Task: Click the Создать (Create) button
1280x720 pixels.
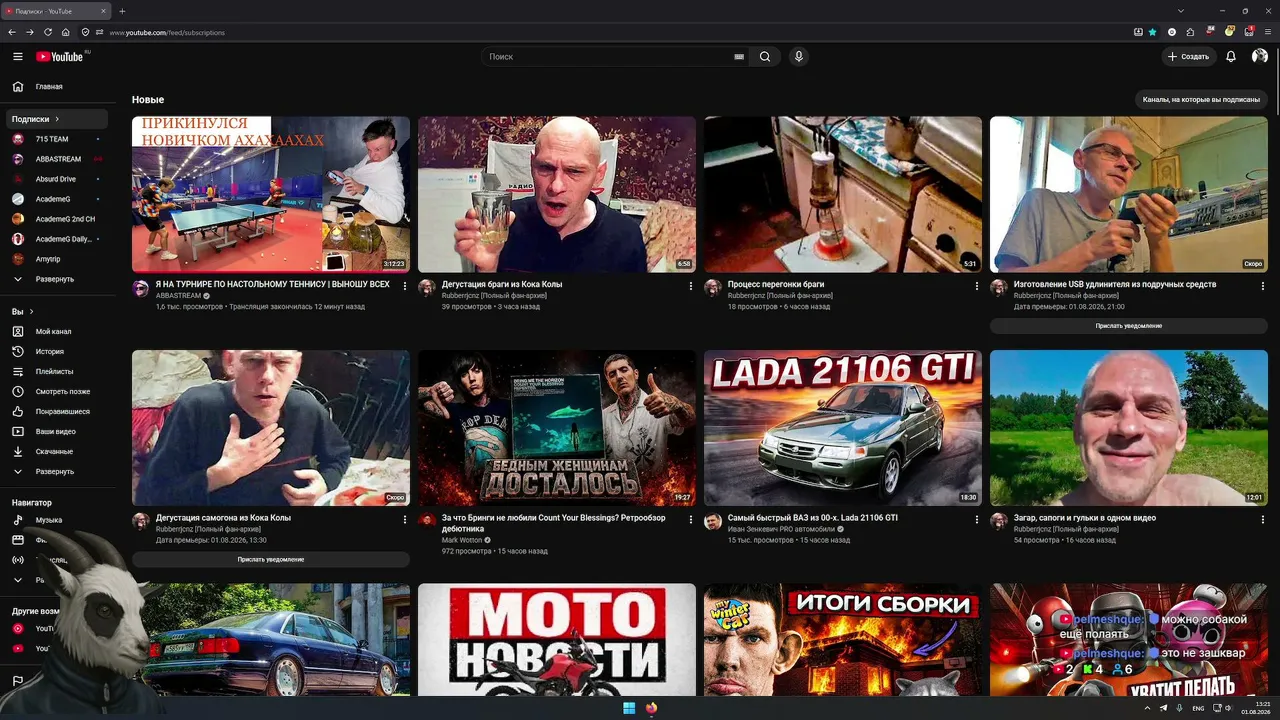Action: coord(1189,57)
